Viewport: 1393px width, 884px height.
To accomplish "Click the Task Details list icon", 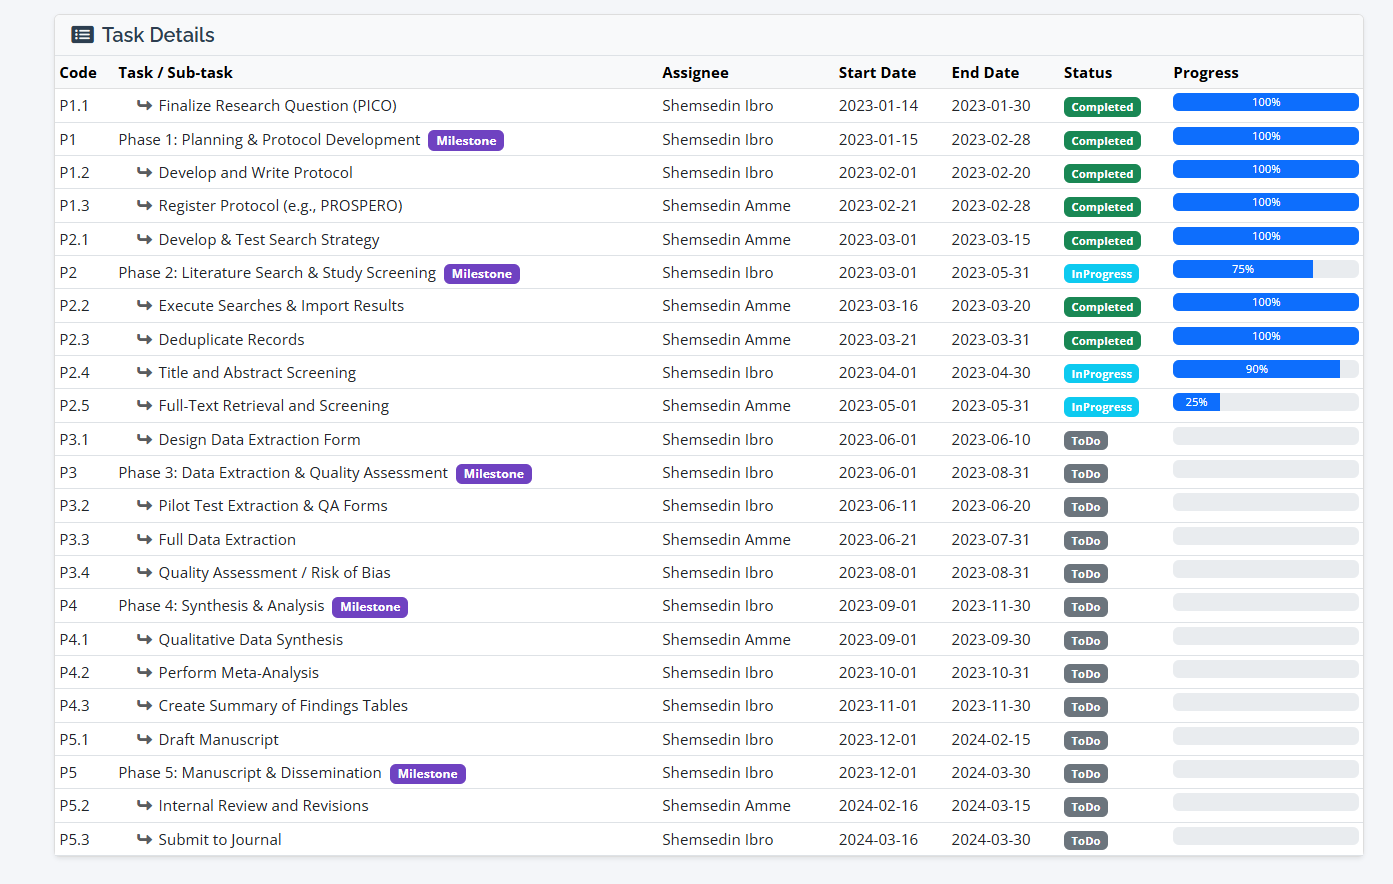I will coord(82,35).
